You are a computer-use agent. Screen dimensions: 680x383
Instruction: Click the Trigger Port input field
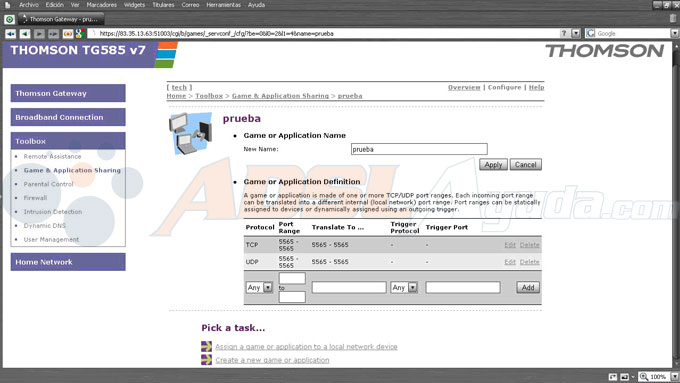click(463, 288)
